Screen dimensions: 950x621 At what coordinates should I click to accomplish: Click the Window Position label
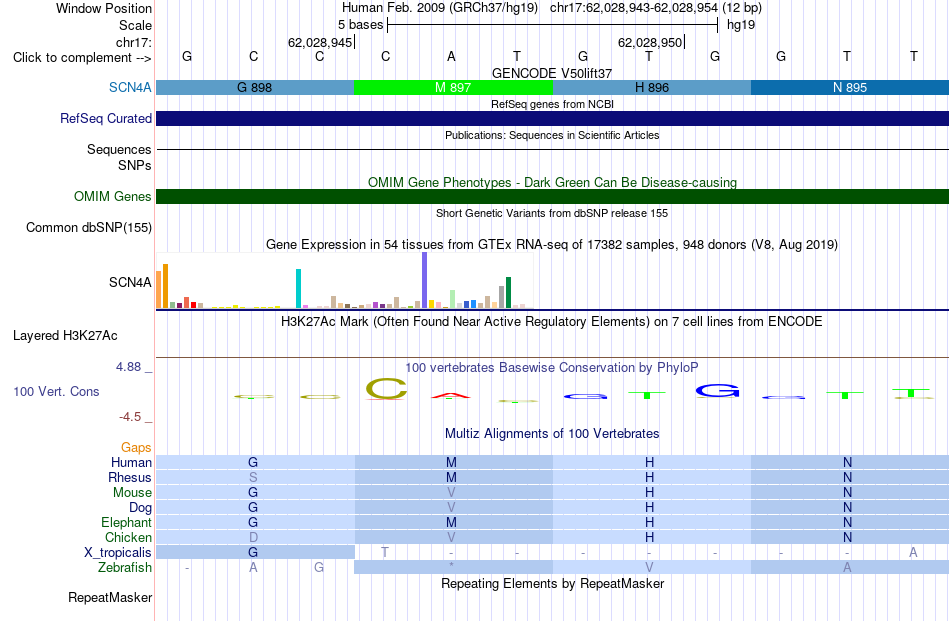(x=104, y=8)
